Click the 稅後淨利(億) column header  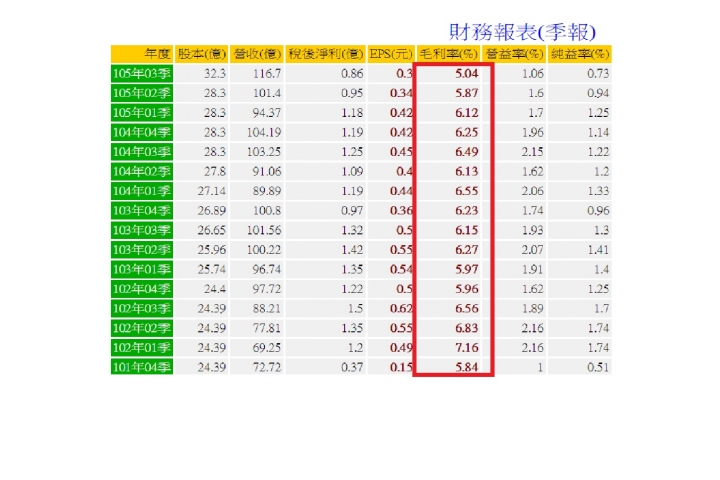326,54
